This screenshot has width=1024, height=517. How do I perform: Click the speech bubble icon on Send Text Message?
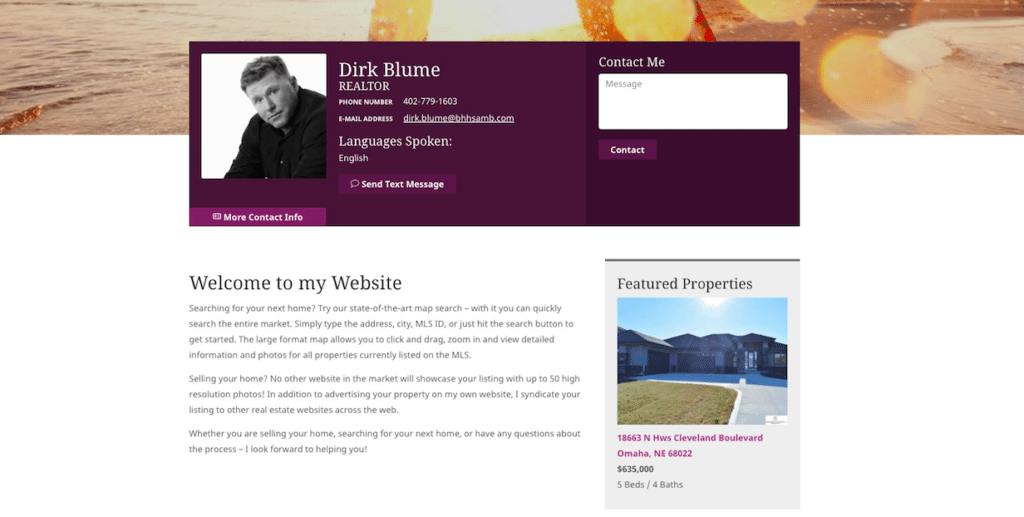click(x=355, y=183)
